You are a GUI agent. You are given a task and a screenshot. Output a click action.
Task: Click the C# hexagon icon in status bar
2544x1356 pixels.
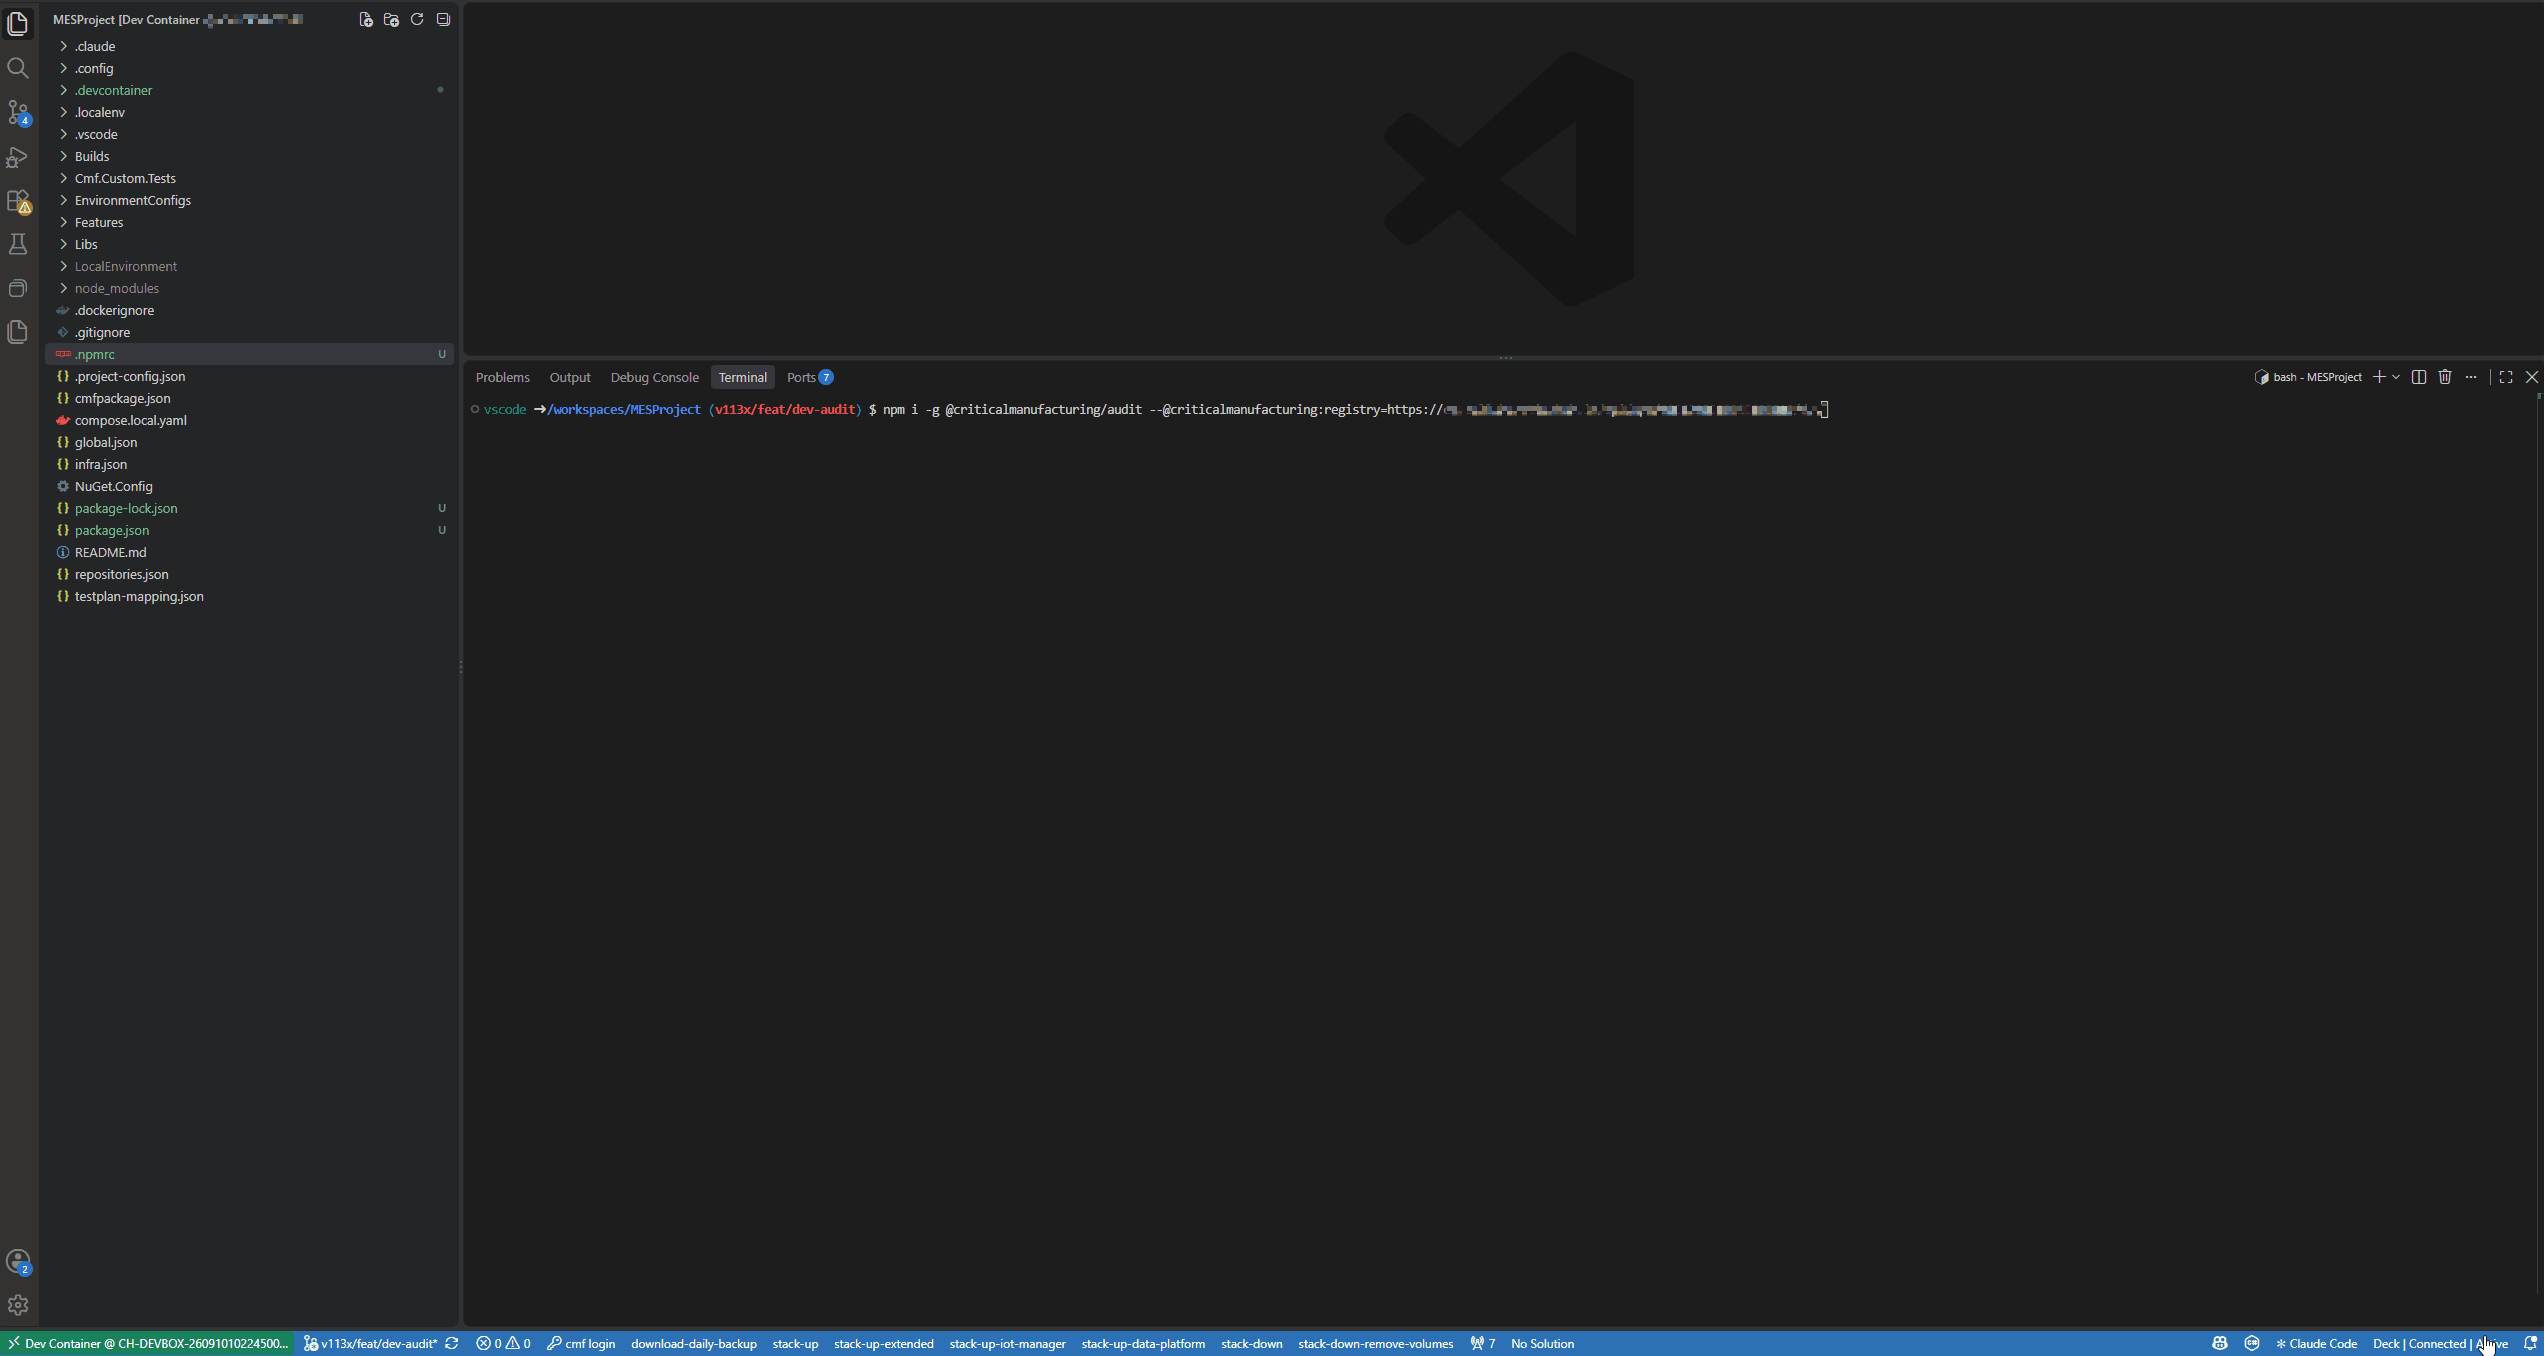point(2252,1343)
